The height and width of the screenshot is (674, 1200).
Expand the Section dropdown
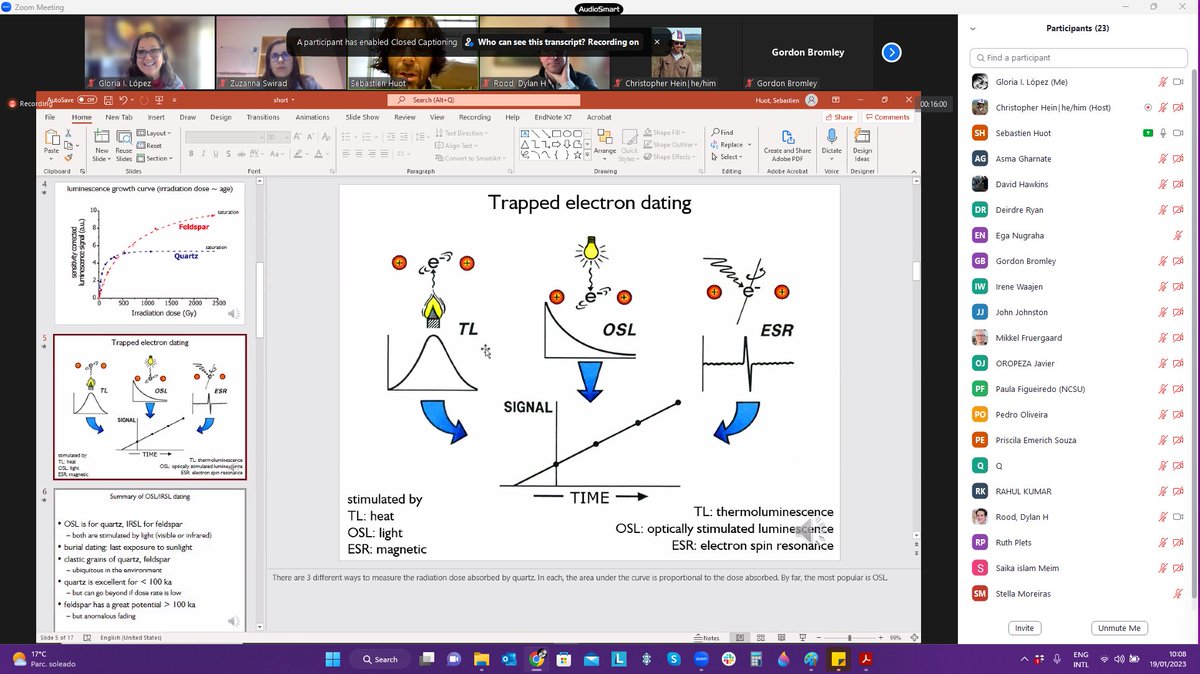pos(154,158)
